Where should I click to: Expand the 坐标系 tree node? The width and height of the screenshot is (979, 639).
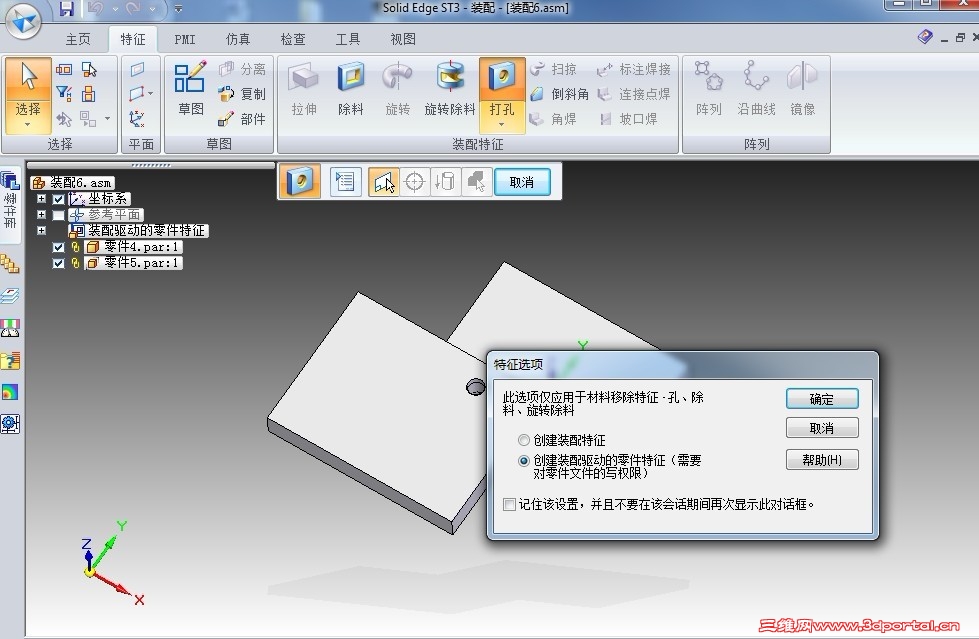click(41, 199)
